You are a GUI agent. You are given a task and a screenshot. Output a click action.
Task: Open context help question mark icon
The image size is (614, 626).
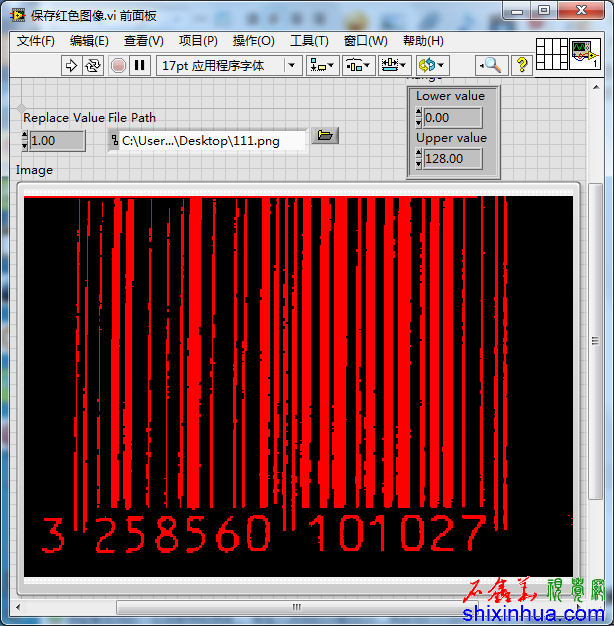coord(521,65)
